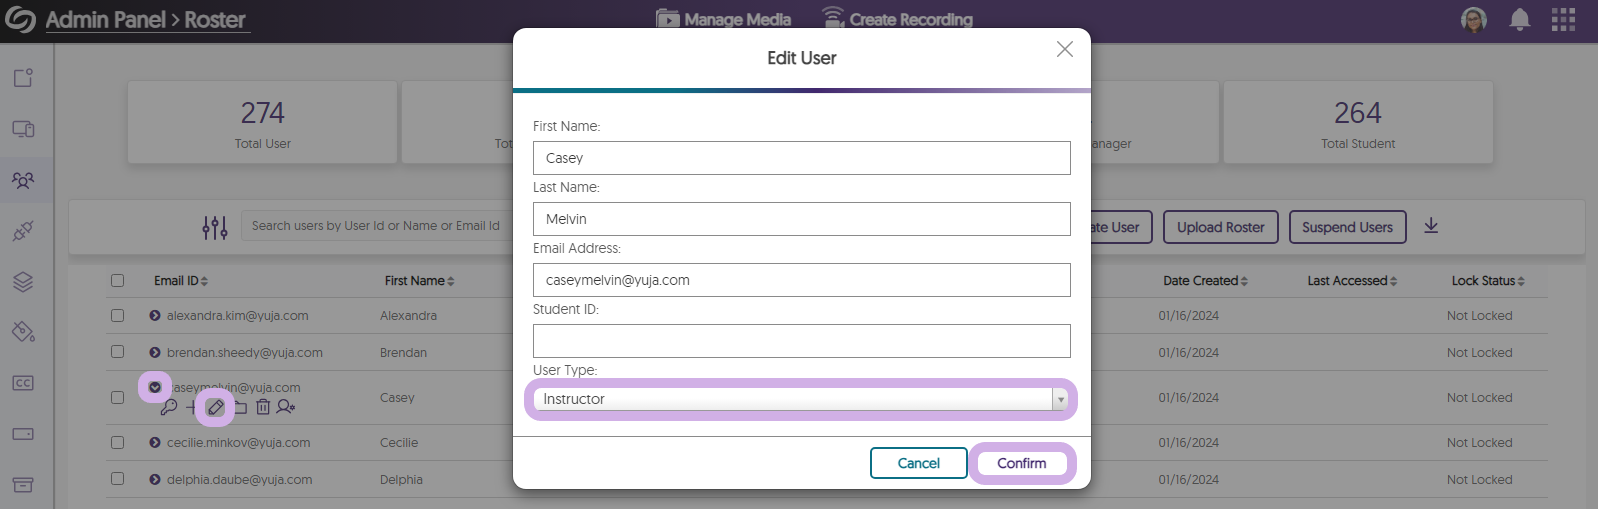Cancel the Edit User dialog

[918, 463]
